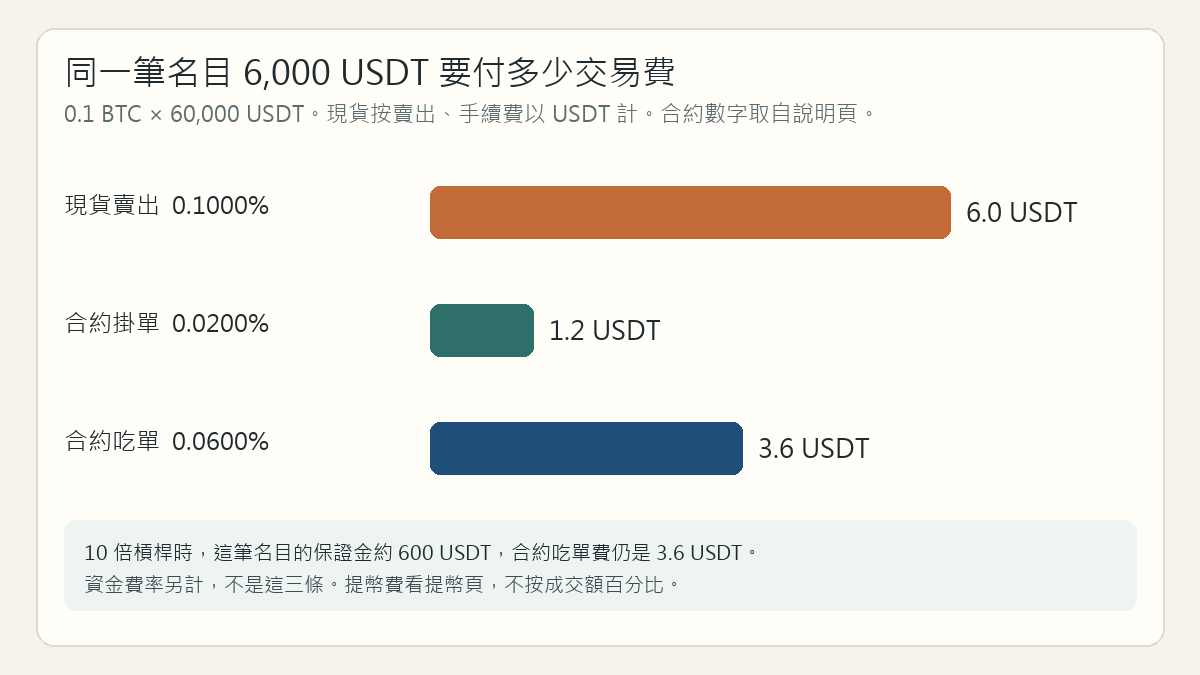Viewport: 1200px width, 675px height.
Task: Click the dark blue 合約吃單 fee bar
Action: click(x=586, y=448)
